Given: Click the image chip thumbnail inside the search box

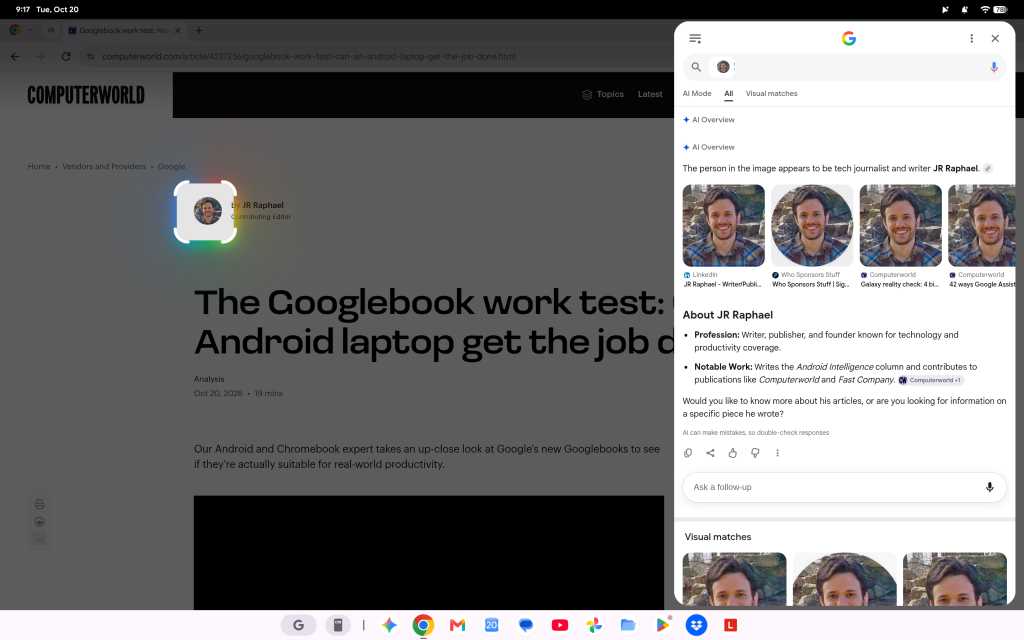Looking at the screenshot, I should 723,67.
